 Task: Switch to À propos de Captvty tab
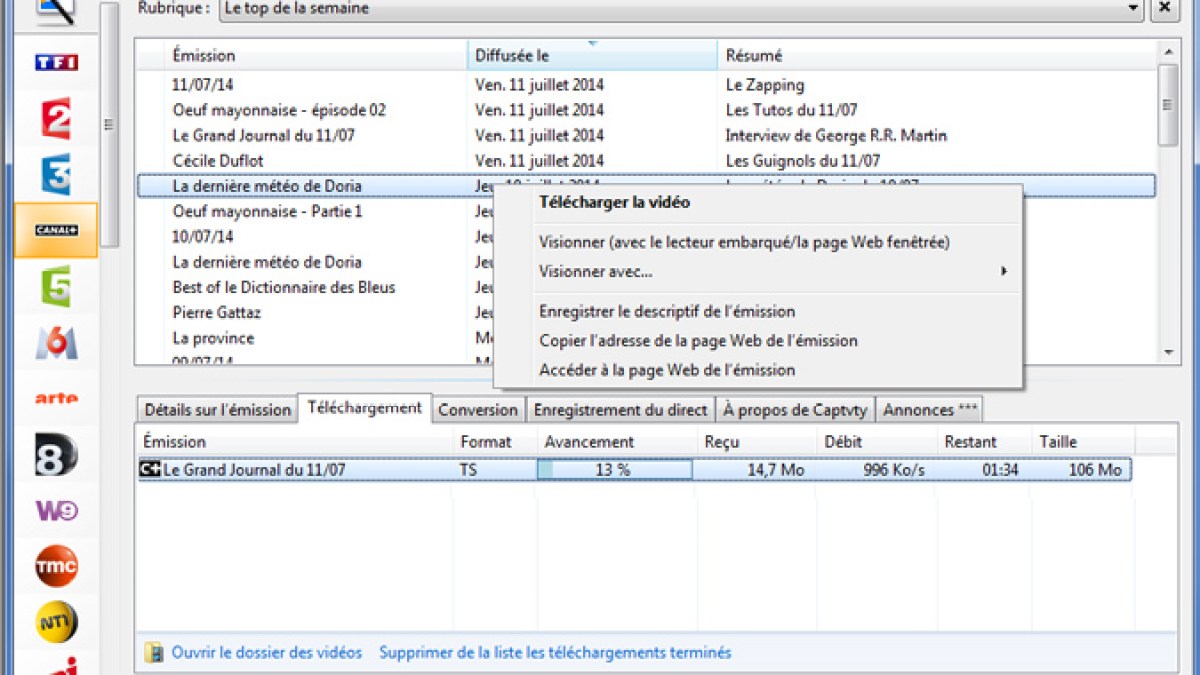795,410
